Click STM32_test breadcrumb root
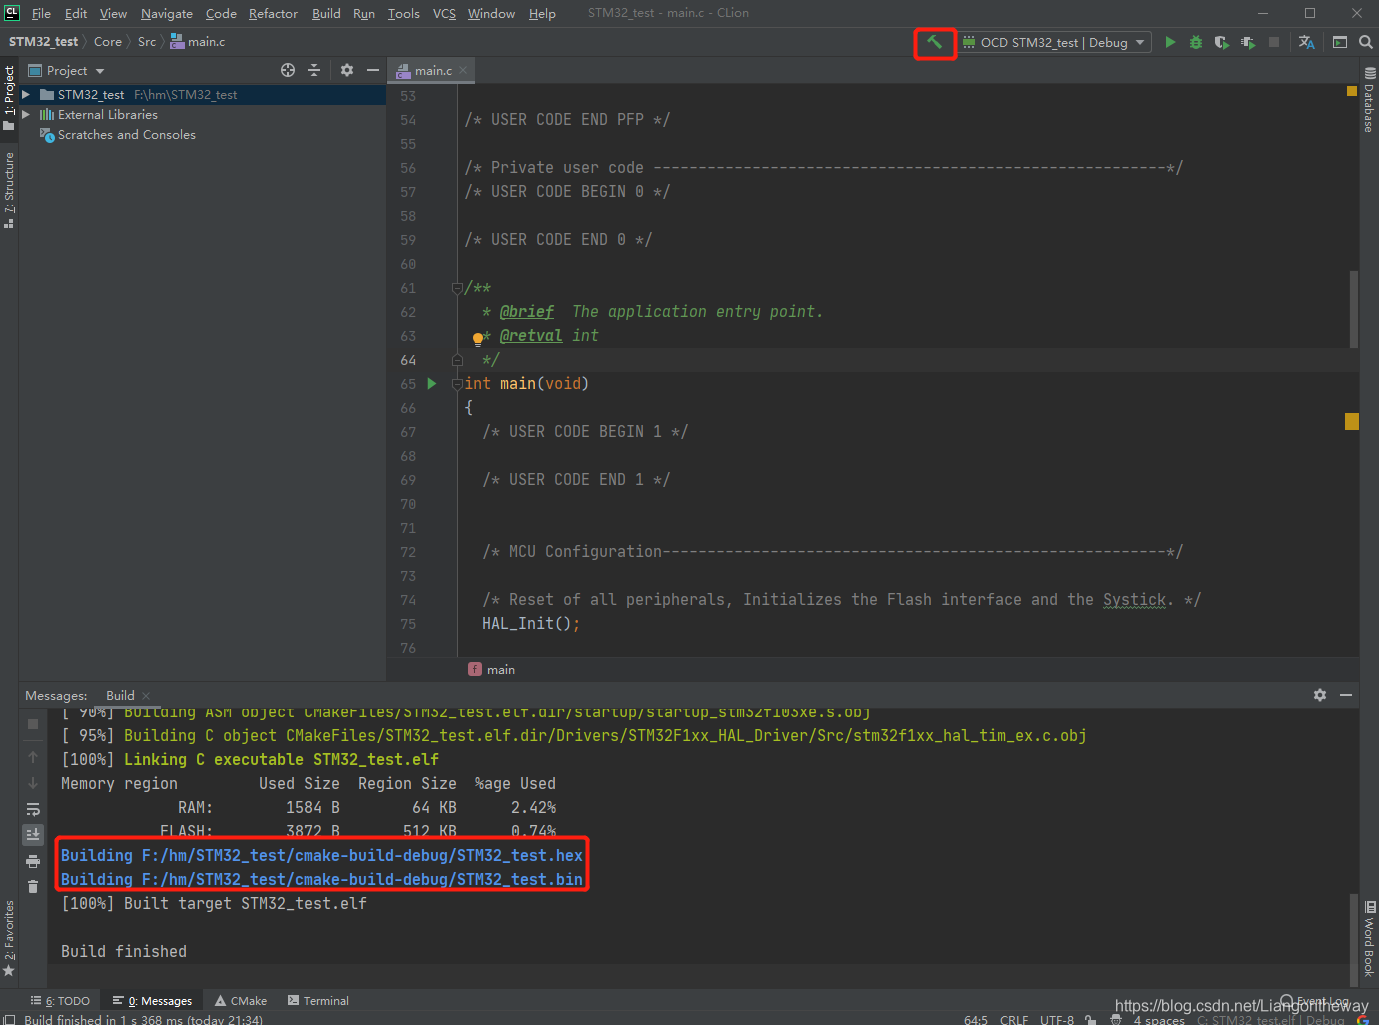This screenshot has width=1379, height=1025. [43, 42]
